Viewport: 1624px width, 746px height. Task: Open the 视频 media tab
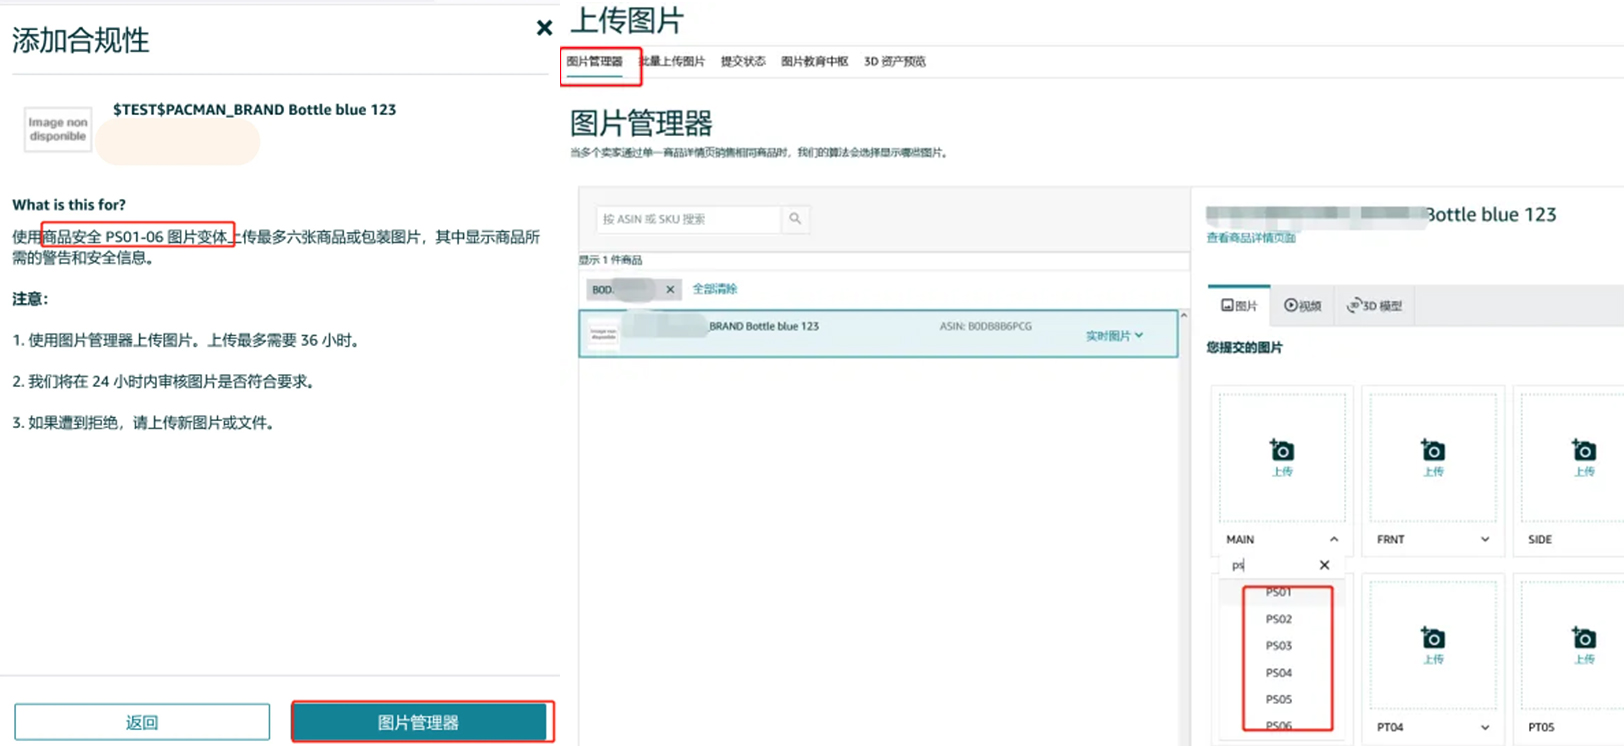tap(1303, 306)
